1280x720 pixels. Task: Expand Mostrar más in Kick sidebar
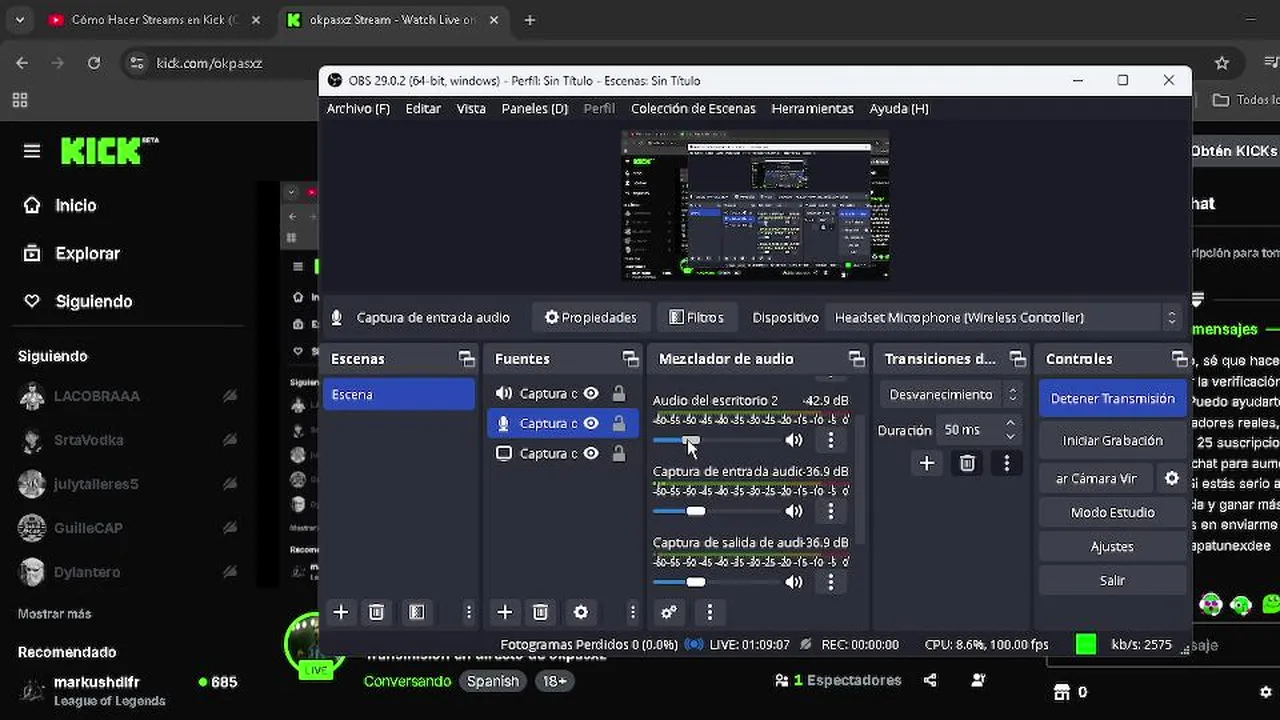(55, 613)
